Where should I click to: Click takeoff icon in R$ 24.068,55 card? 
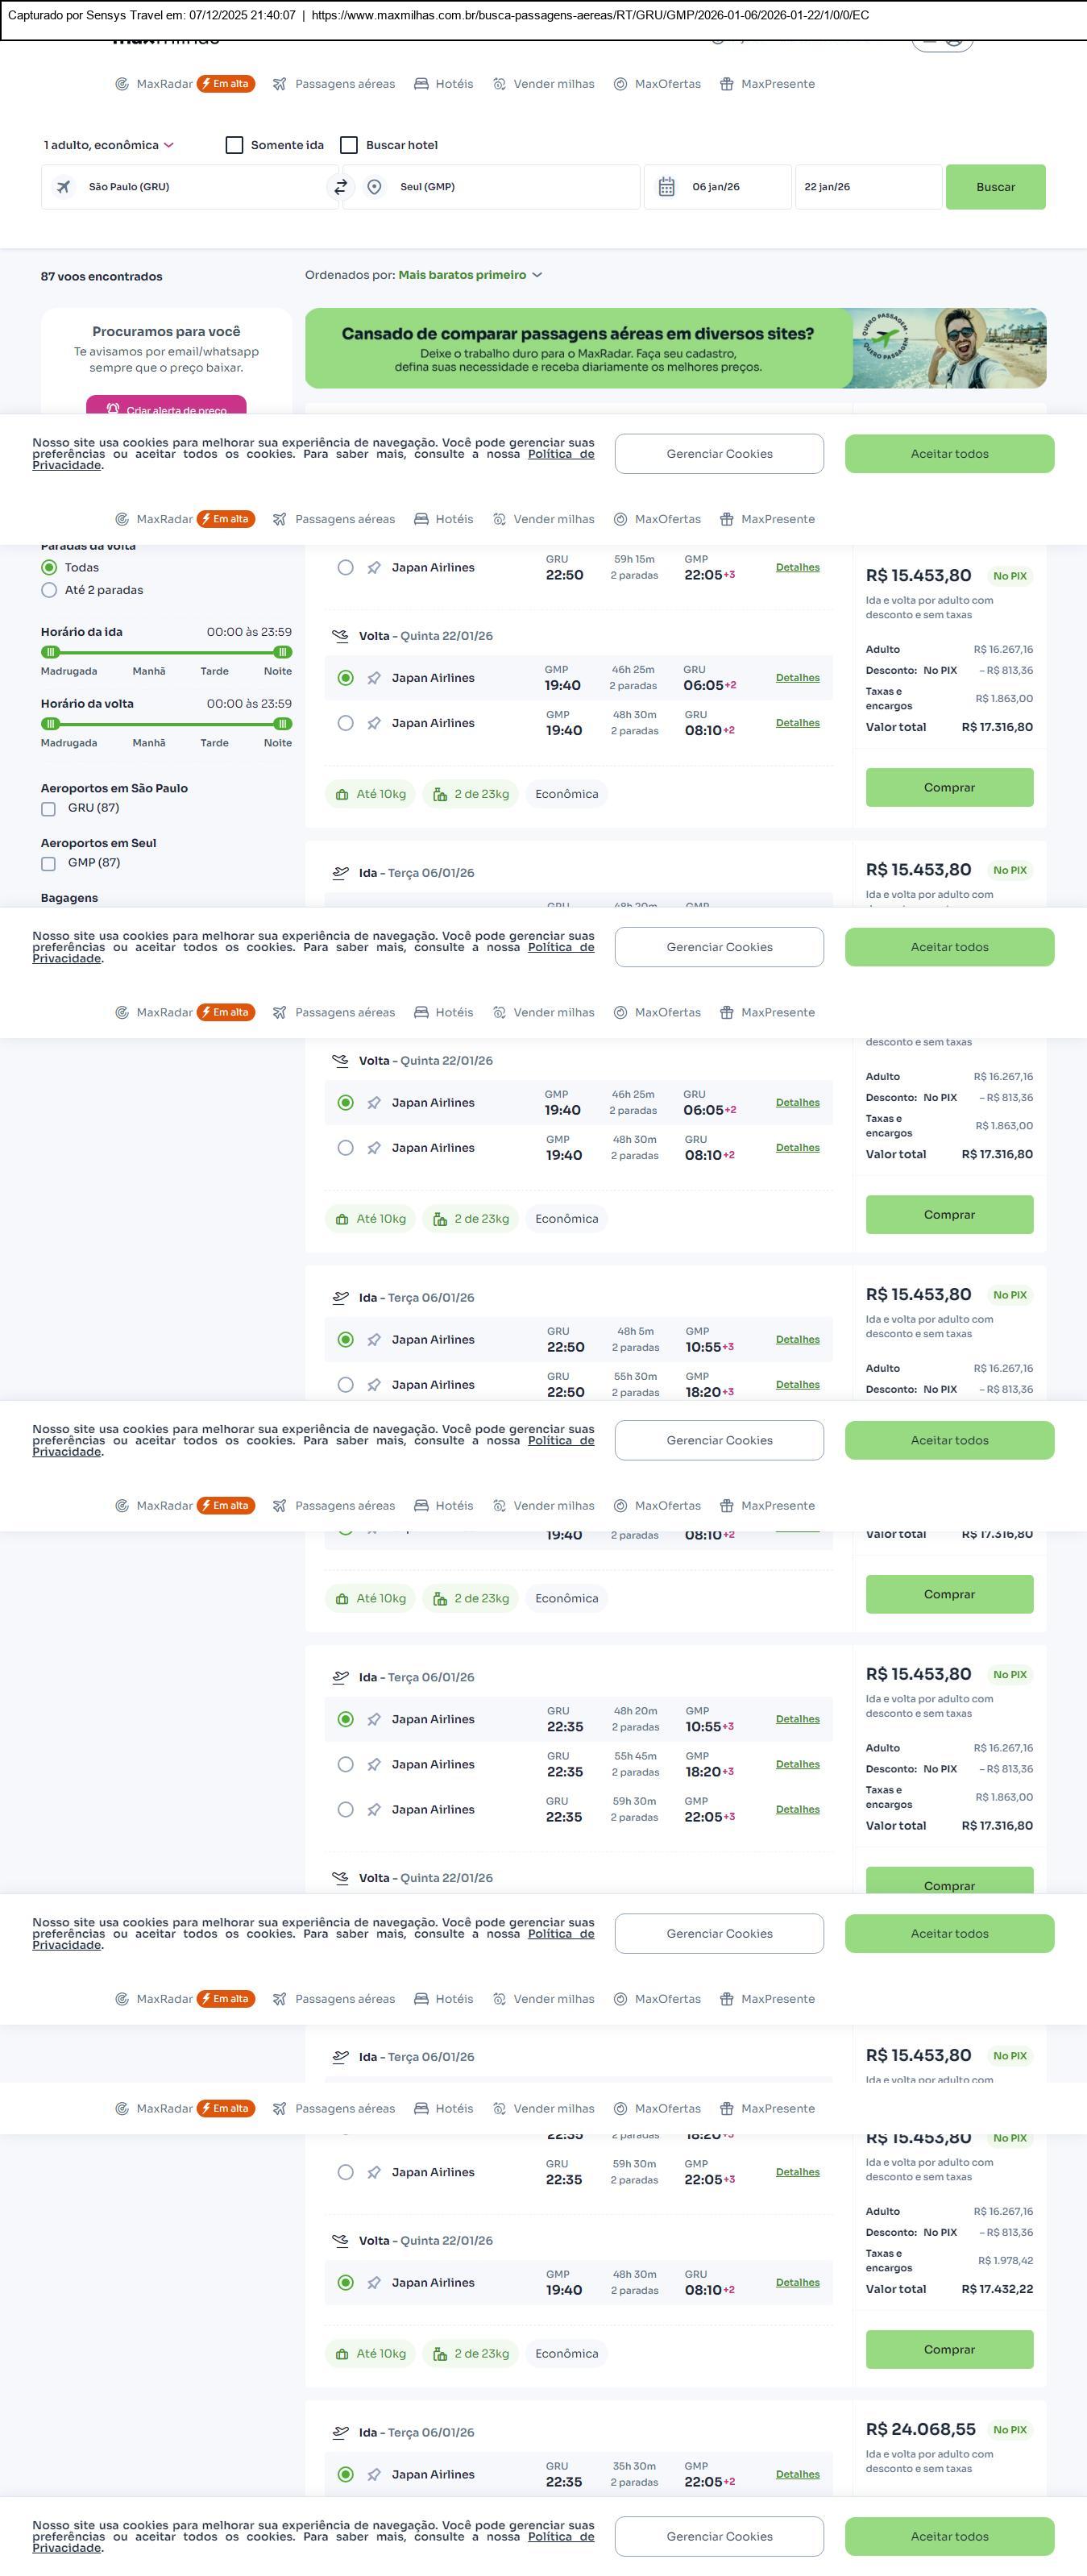(x=341, y=2432)
